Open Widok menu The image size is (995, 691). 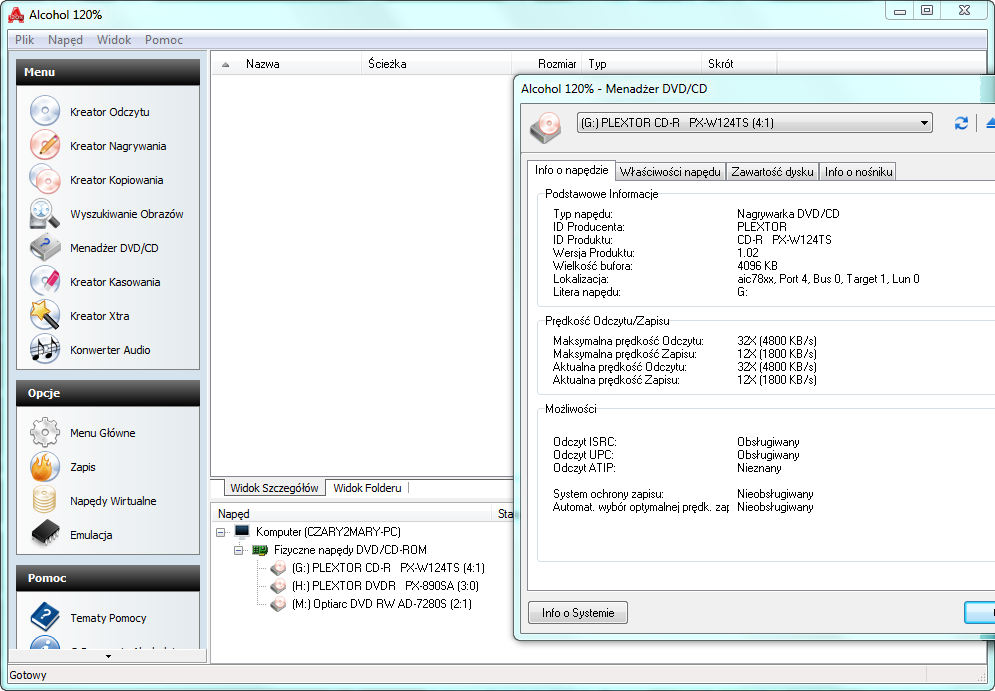(114, 39)
